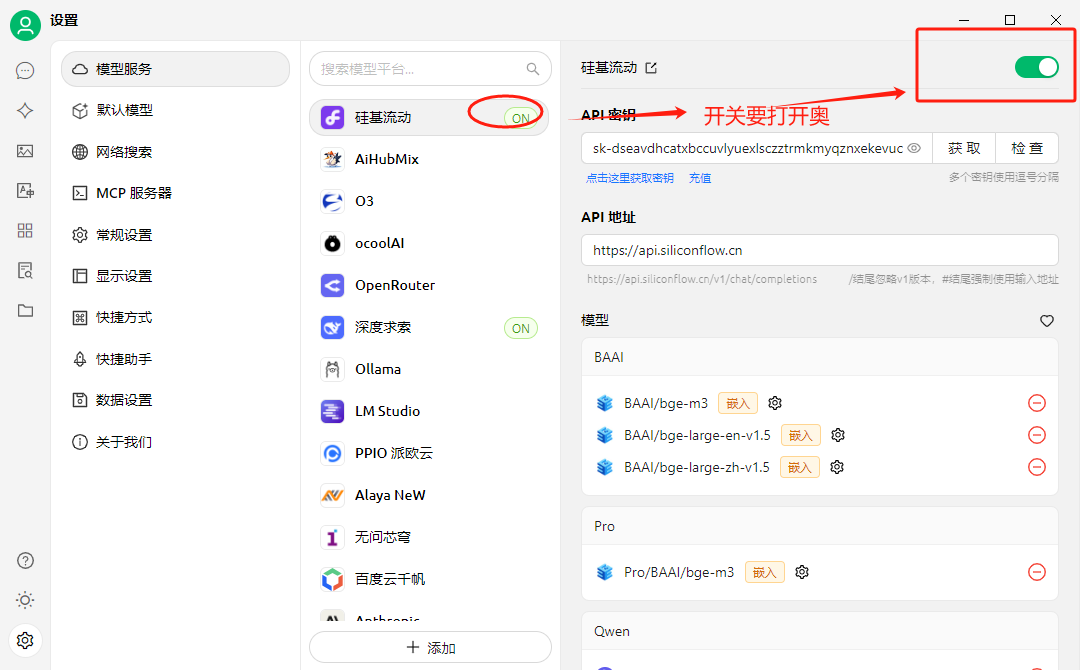Click the 检查 API key button
Screen dimensions: 1080x670
[x=1027, y=148]
